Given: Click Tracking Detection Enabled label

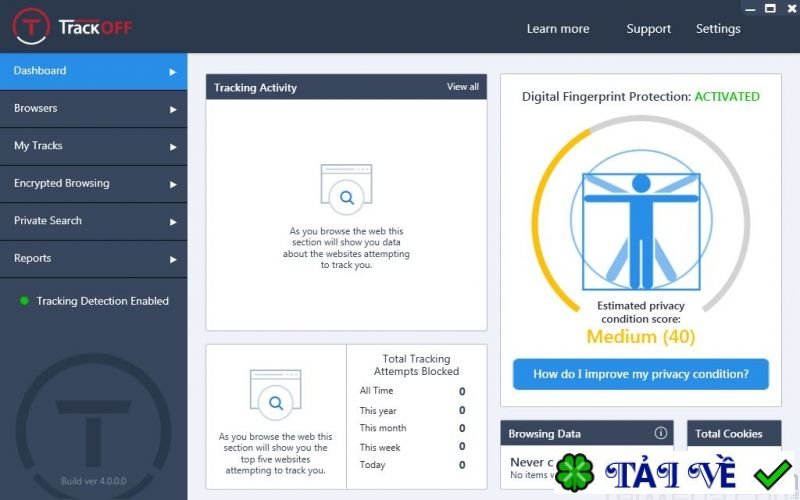Looking at the screenshot, I should click(x=103, y=301).
